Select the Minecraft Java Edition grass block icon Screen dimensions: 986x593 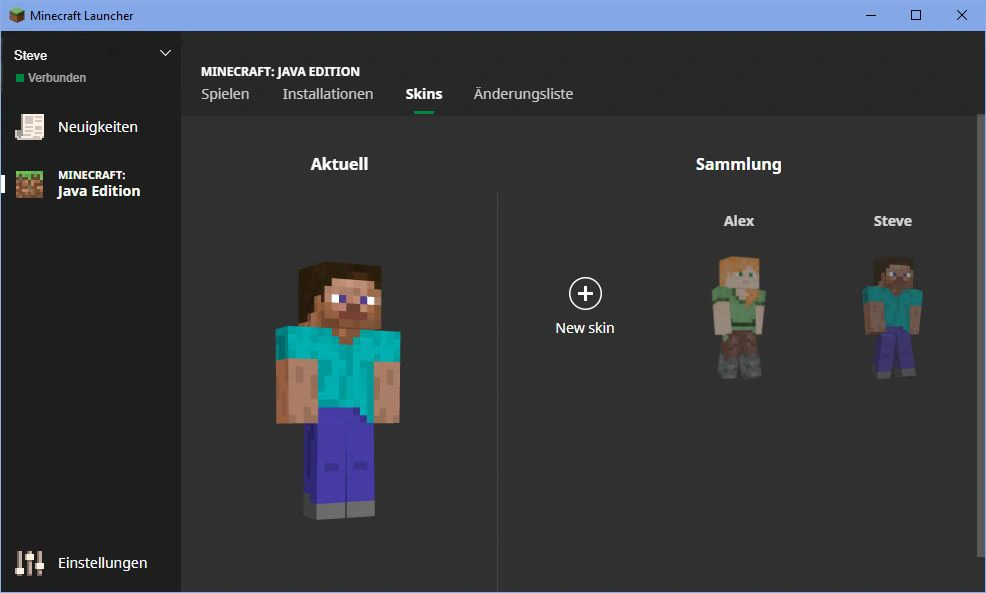tap(30, 184)
